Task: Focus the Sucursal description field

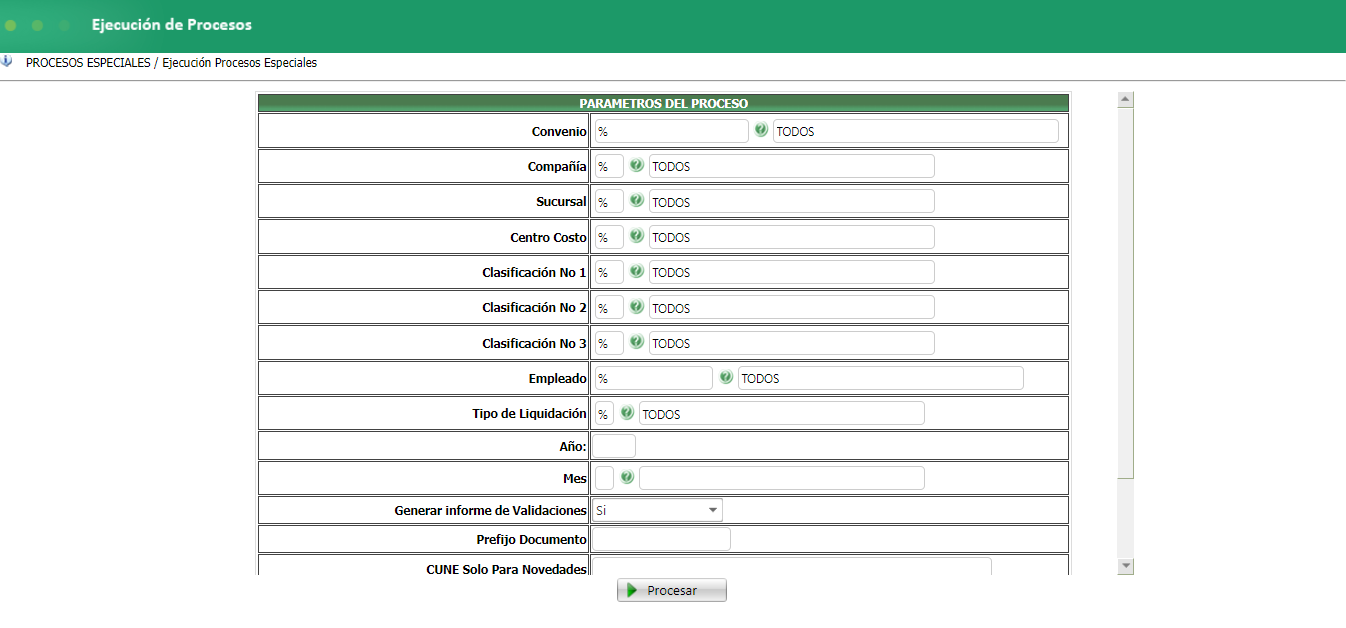Action: pos(792,201)
